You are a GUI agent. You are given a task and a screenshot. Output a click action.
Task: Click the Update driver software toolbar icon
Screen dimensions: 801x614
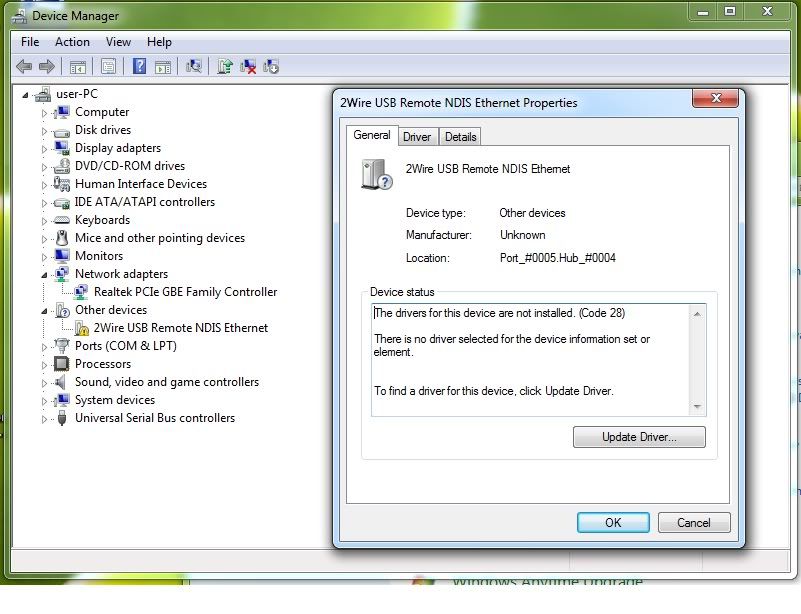pos(224,66)
